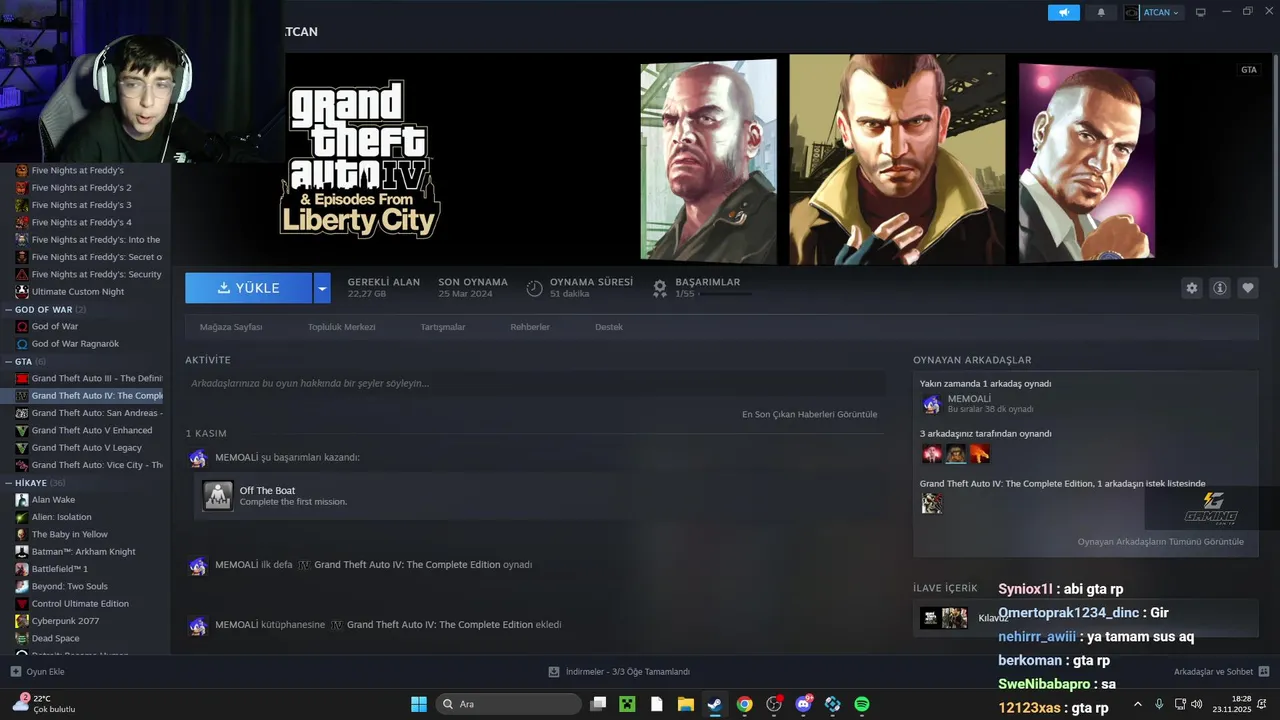Click the achievements progress bar
Viewport: 1280px width, 720px height.
tap(725, 294)
